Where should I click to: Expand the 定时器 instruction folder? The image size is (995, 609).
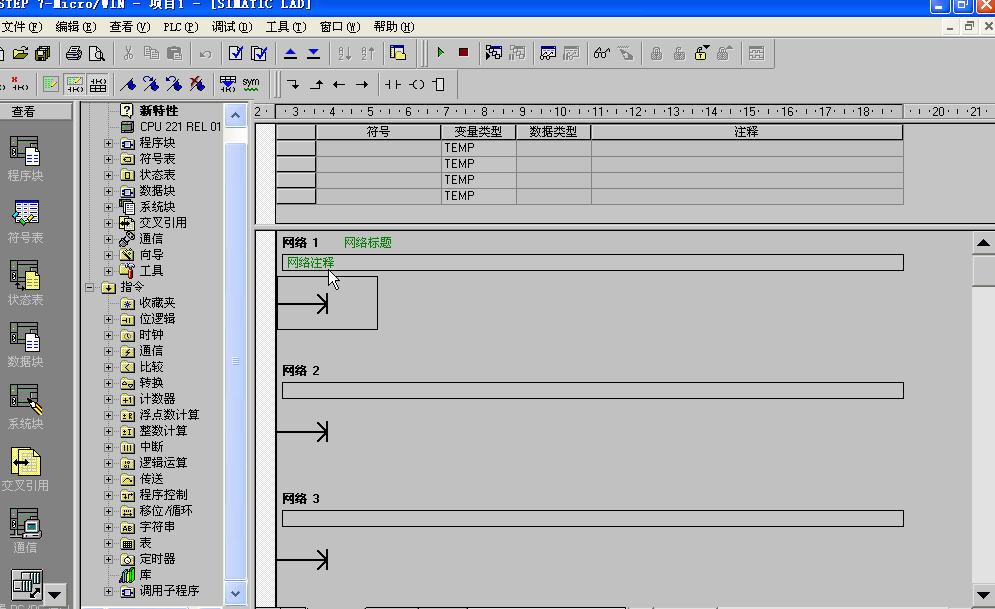pyautogui.click(x=109, y=559)
